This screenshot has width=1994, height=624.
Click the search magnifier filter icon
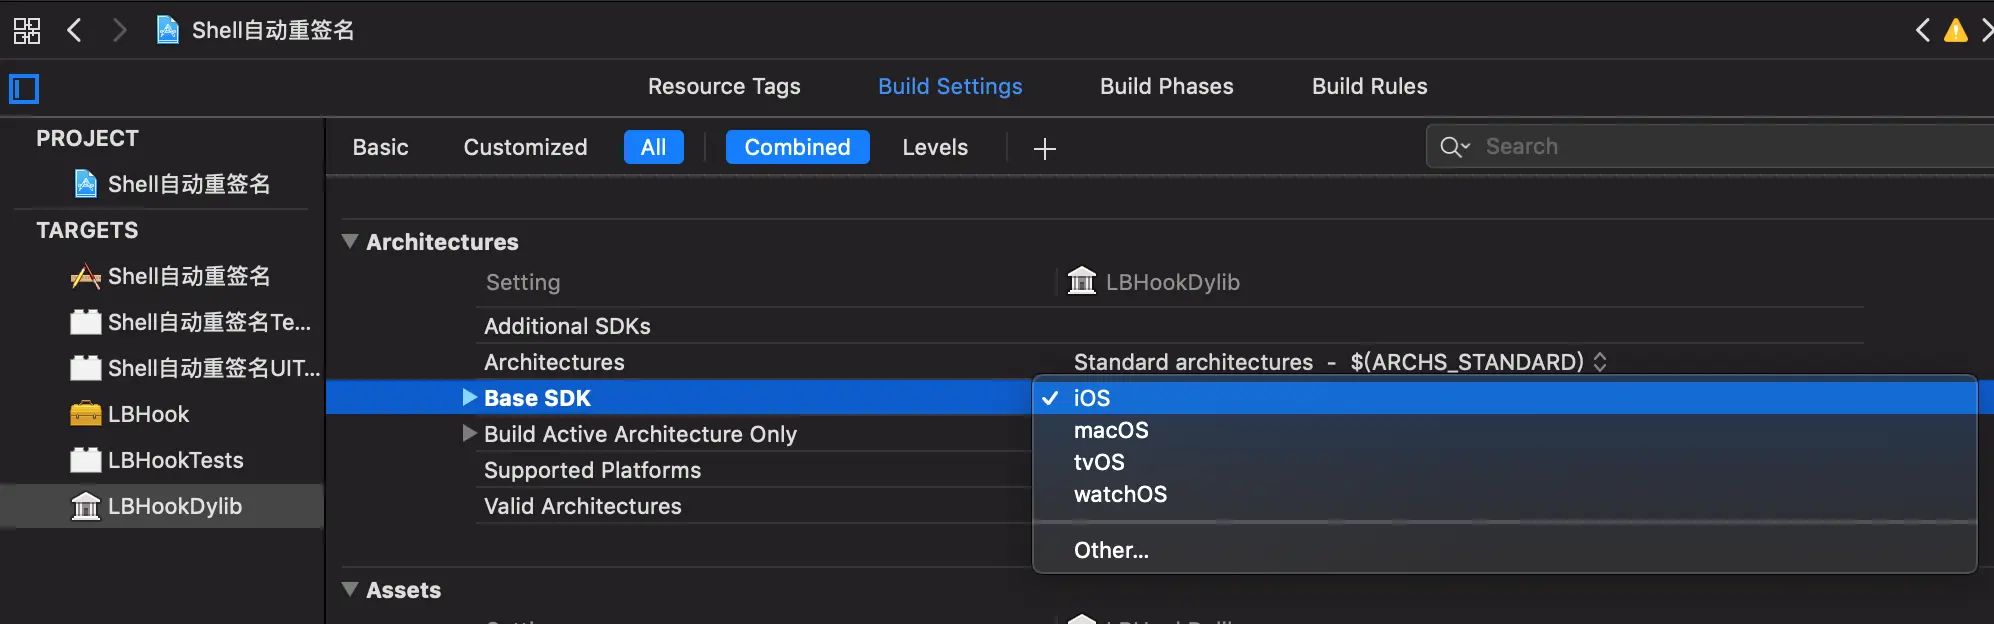1454,147
